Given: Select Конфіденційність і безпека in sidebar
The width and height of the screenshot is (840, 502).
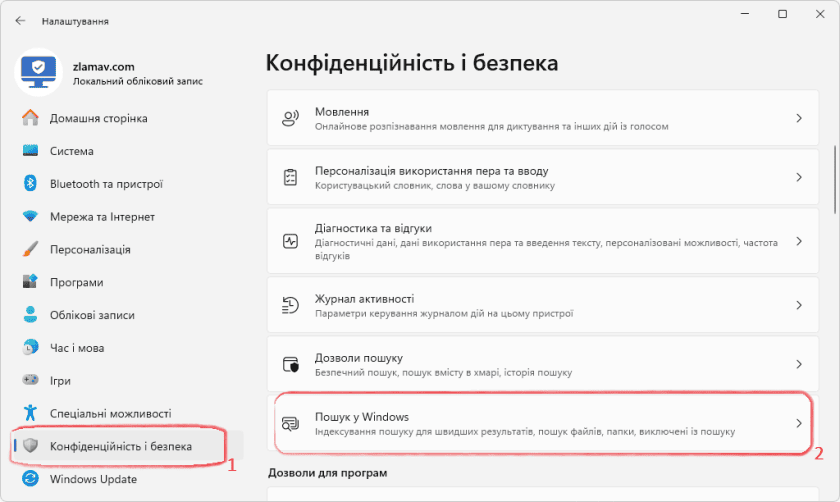Looking at the screenshot, I should (x=128, y=446).
